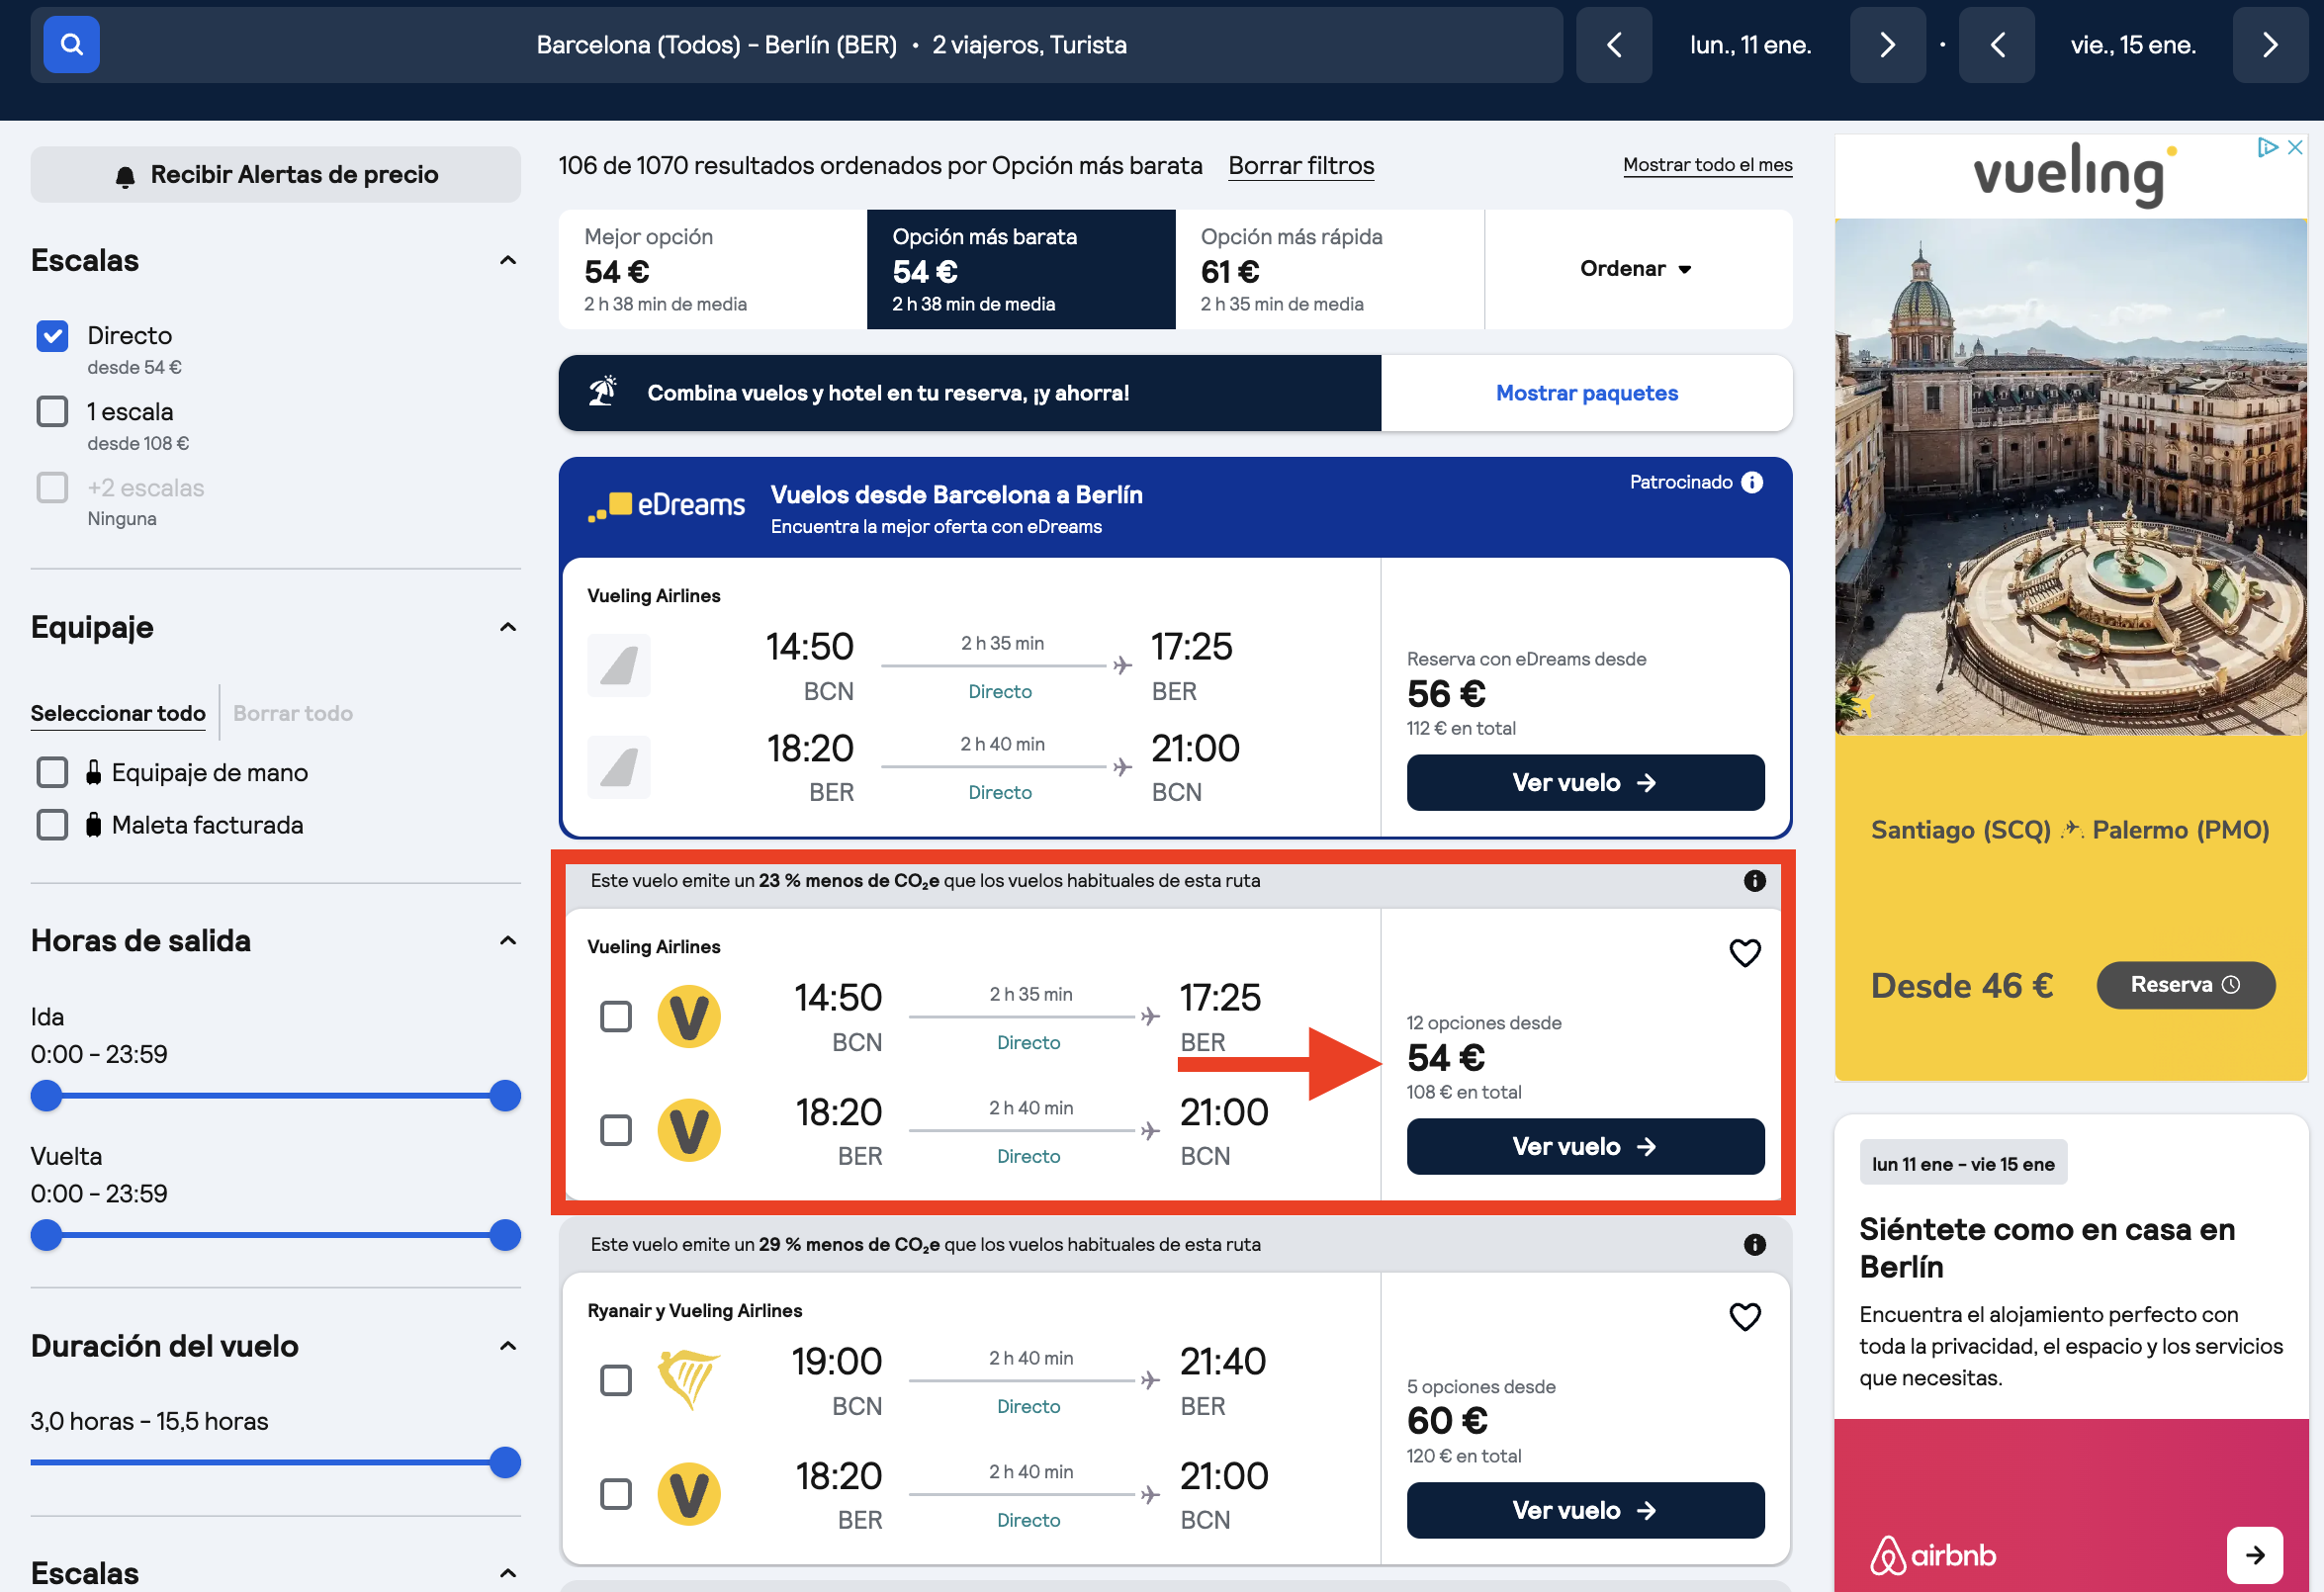Image resolution: width=2324 pixels, height=1592 pixels.
Task: Click Ver vuelo on the 56 € eDreams offer
Action: 1585,783
